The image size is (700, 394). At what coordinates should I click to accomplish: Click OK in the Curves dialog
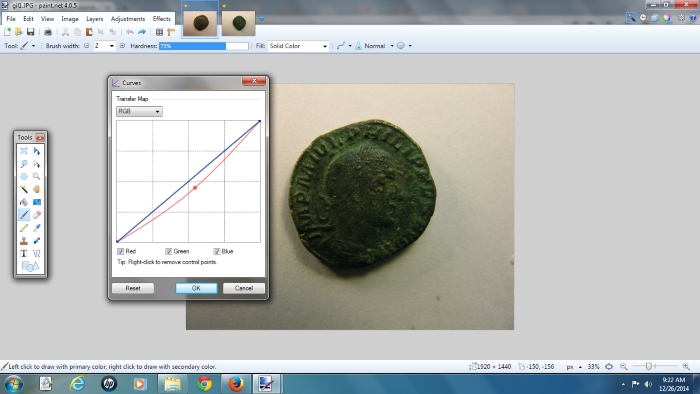196,288
